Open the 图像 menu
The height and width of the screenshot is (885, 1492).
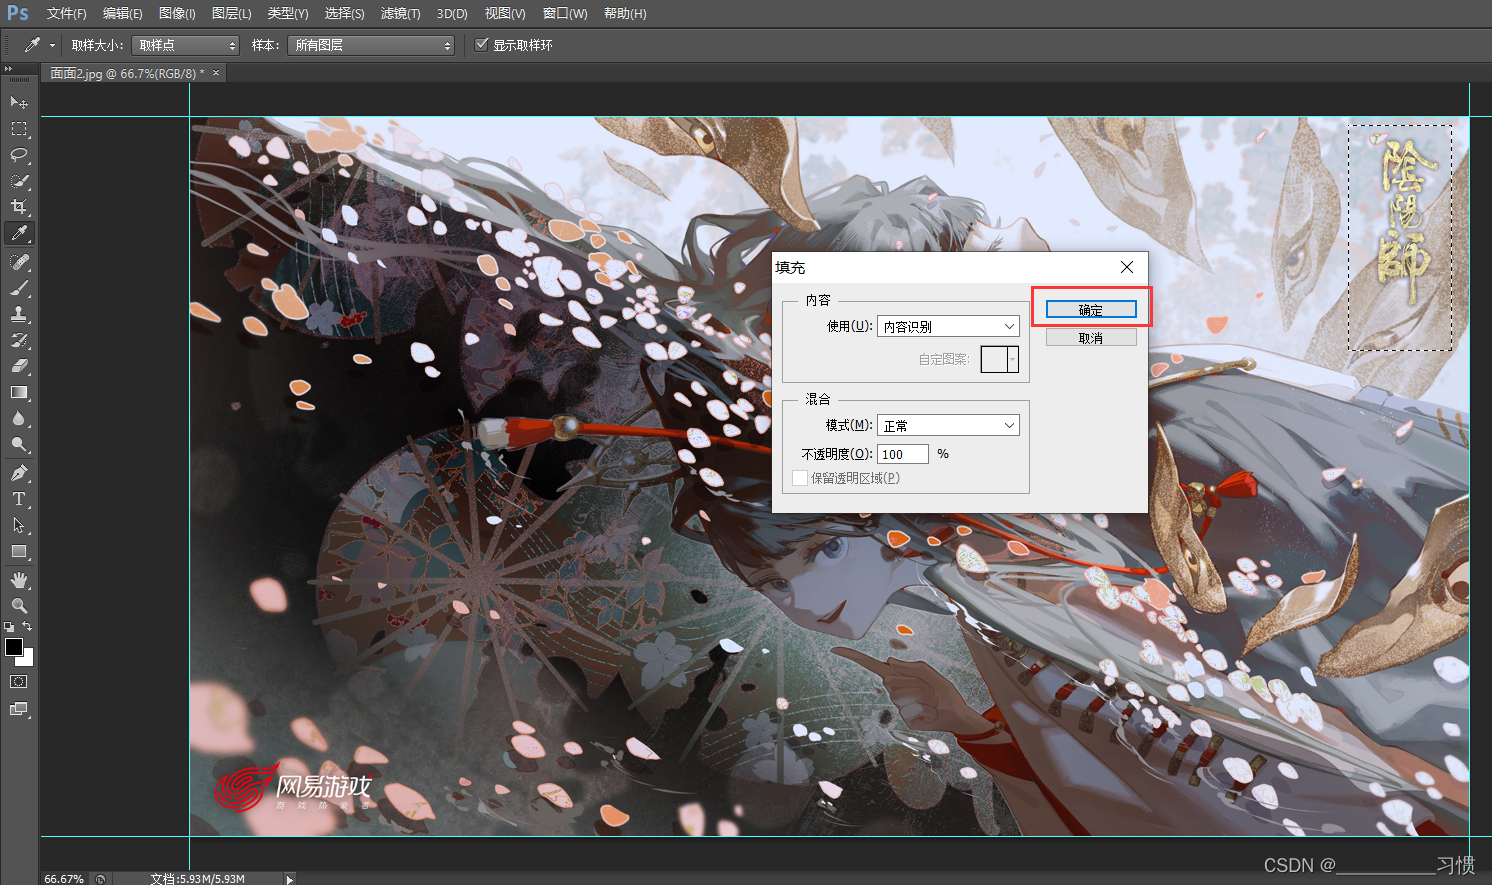[x=177, y=13]
